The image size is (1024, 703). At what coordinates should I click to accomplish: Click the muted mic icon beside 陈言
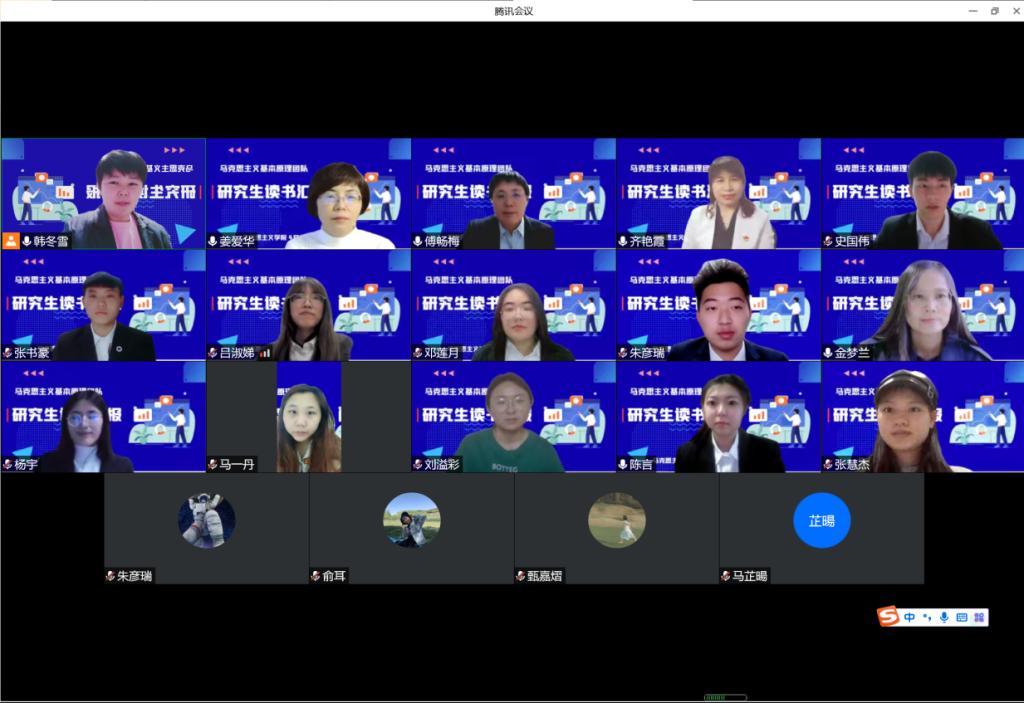point(623,464)
